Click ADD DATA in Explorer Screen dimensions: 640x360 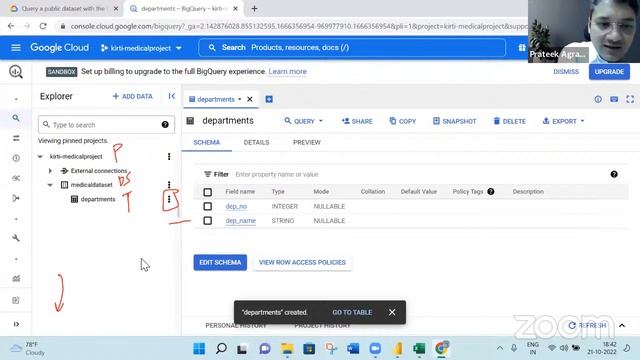click(x=132, y=96)
